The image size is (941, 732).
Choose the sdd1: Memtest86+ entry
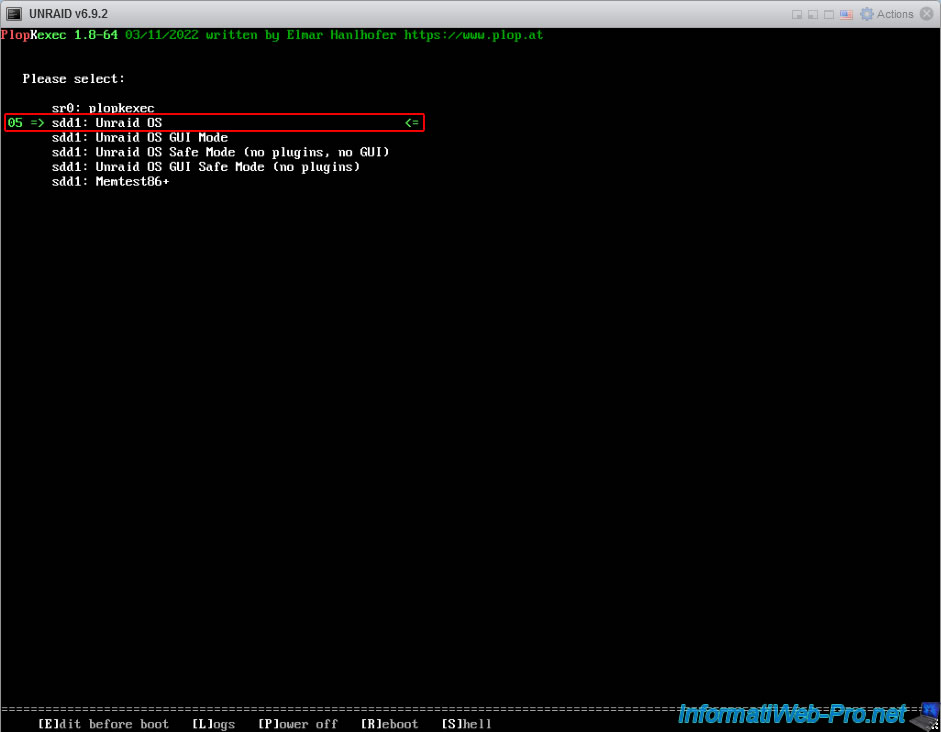tap(111, 182)
